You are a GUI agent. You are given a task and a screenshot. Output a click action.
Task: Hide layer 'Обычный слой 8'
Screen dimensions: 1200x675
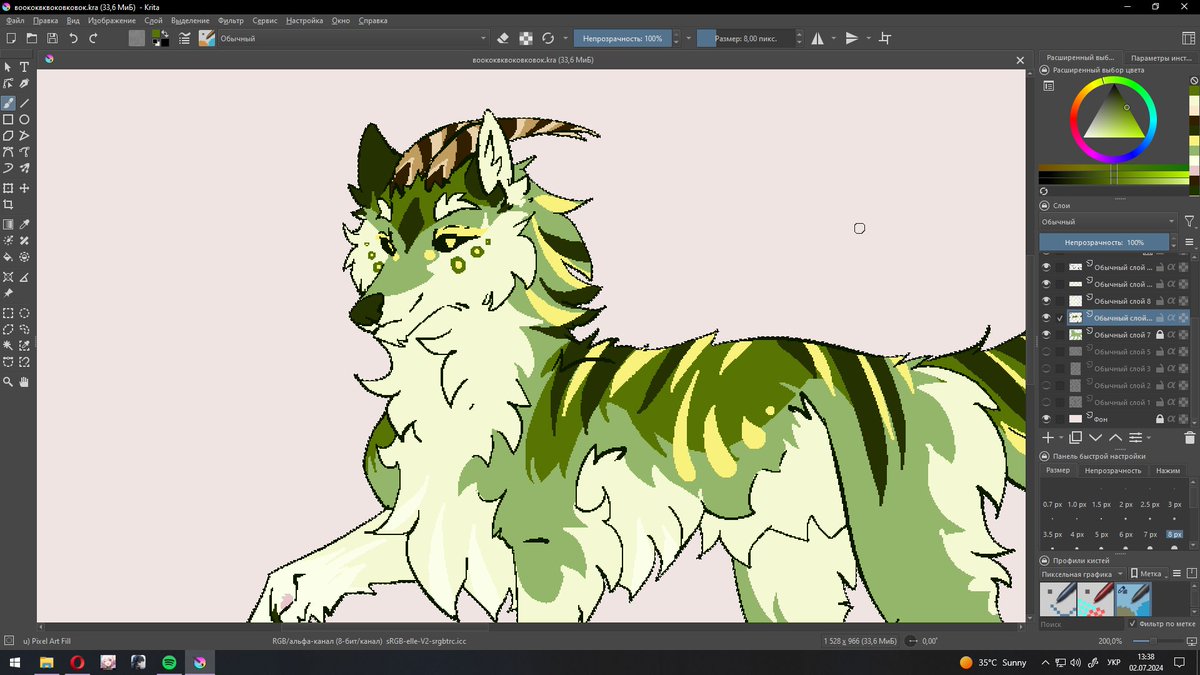1047,300
